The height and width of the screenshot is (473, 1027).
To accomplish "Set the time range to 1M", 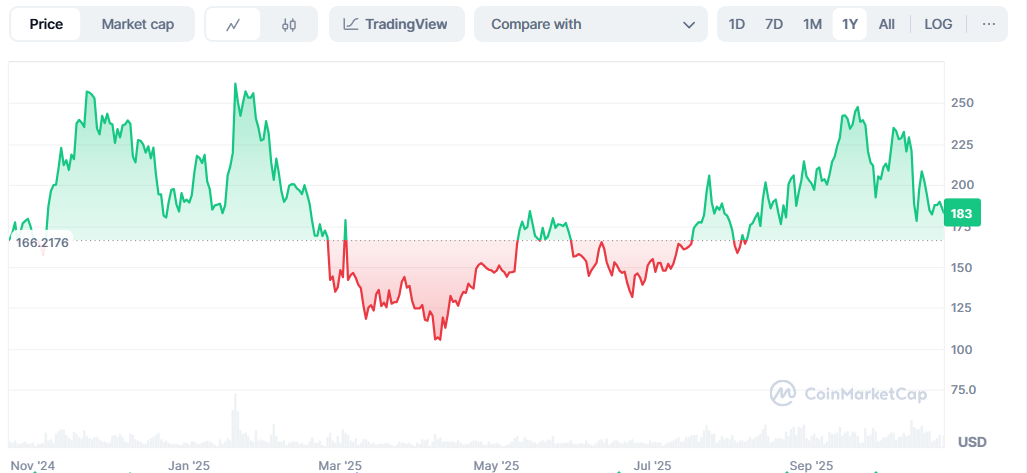I will tap(812, 24).
